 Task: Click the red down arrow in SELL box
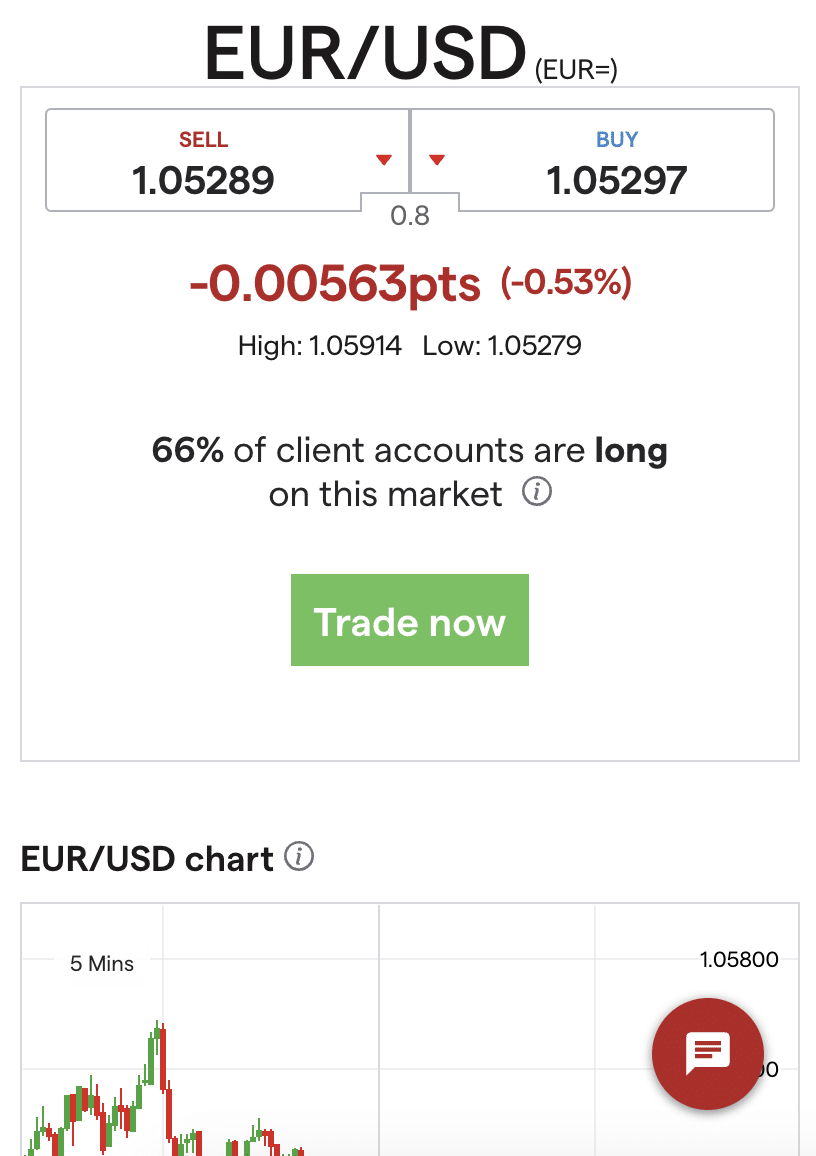(383, 160)
